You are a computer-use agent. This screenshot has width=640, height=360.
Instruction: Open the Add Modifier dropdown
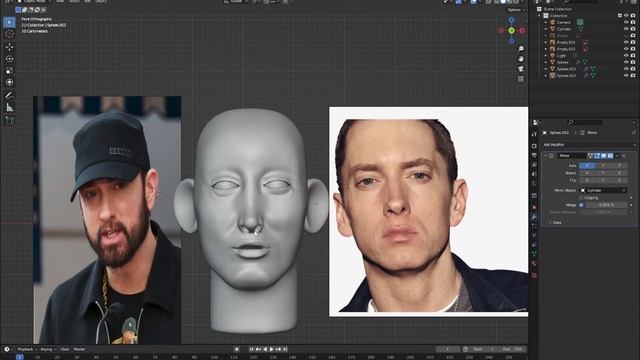[x=589, y=145]
